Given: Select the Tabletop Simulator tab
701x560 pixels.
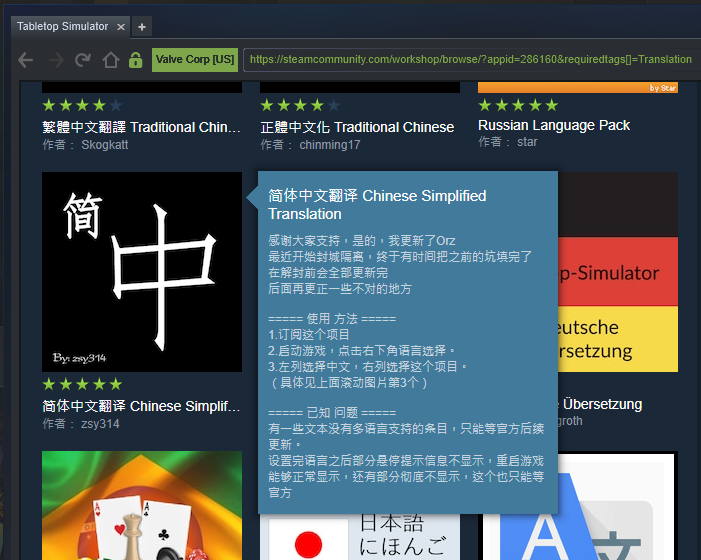Looking at the screenshot, I should click(x=71, y=26).
